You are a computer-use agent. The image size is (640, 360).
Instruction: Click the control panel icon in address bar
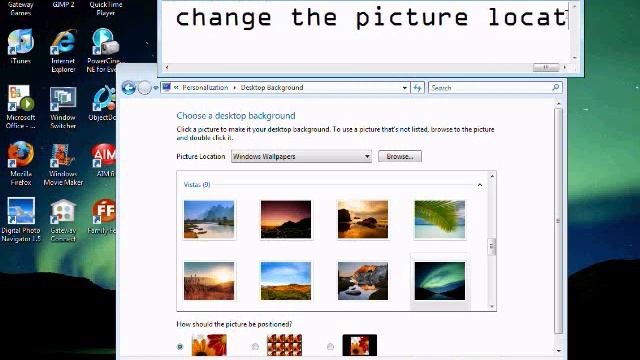click(x=167, y=87)
